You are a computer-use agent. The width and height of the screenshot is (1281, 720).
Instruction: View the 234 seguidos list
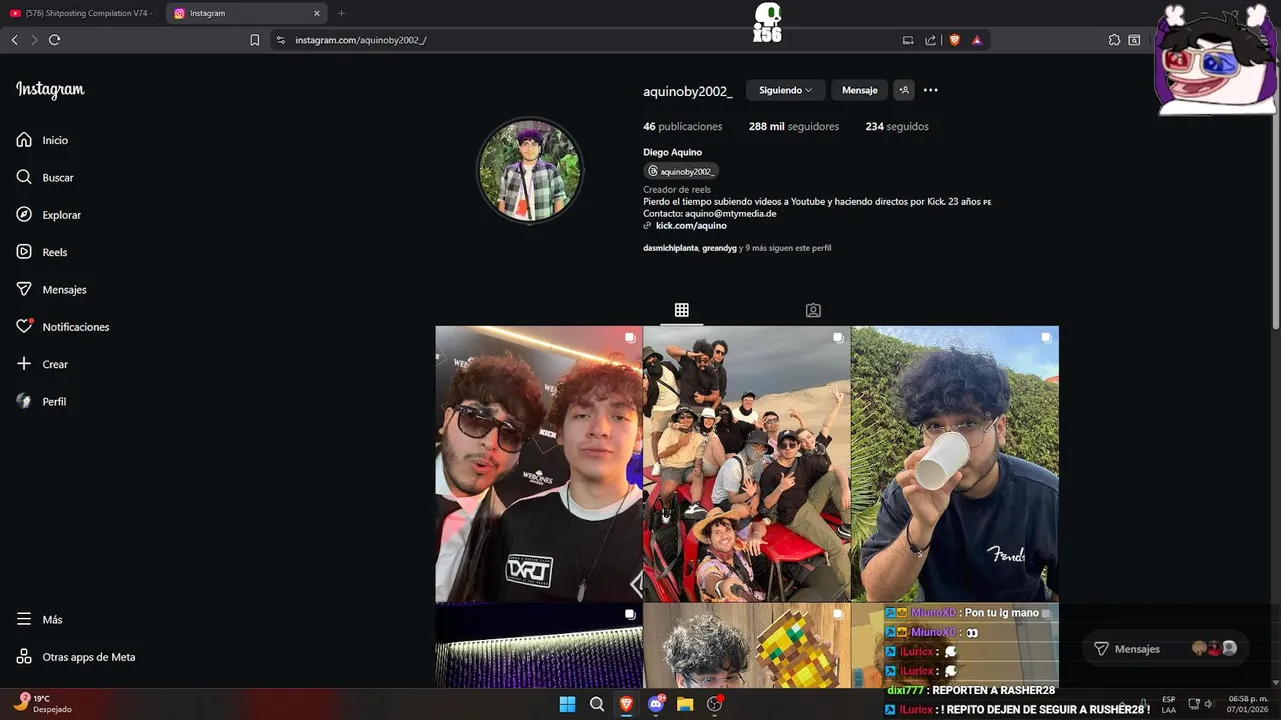897,126
